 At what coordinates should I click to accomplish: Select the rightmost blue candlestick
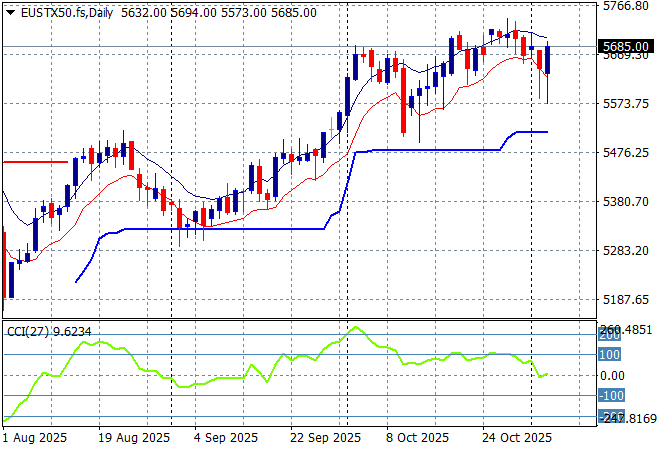(547, 60)
